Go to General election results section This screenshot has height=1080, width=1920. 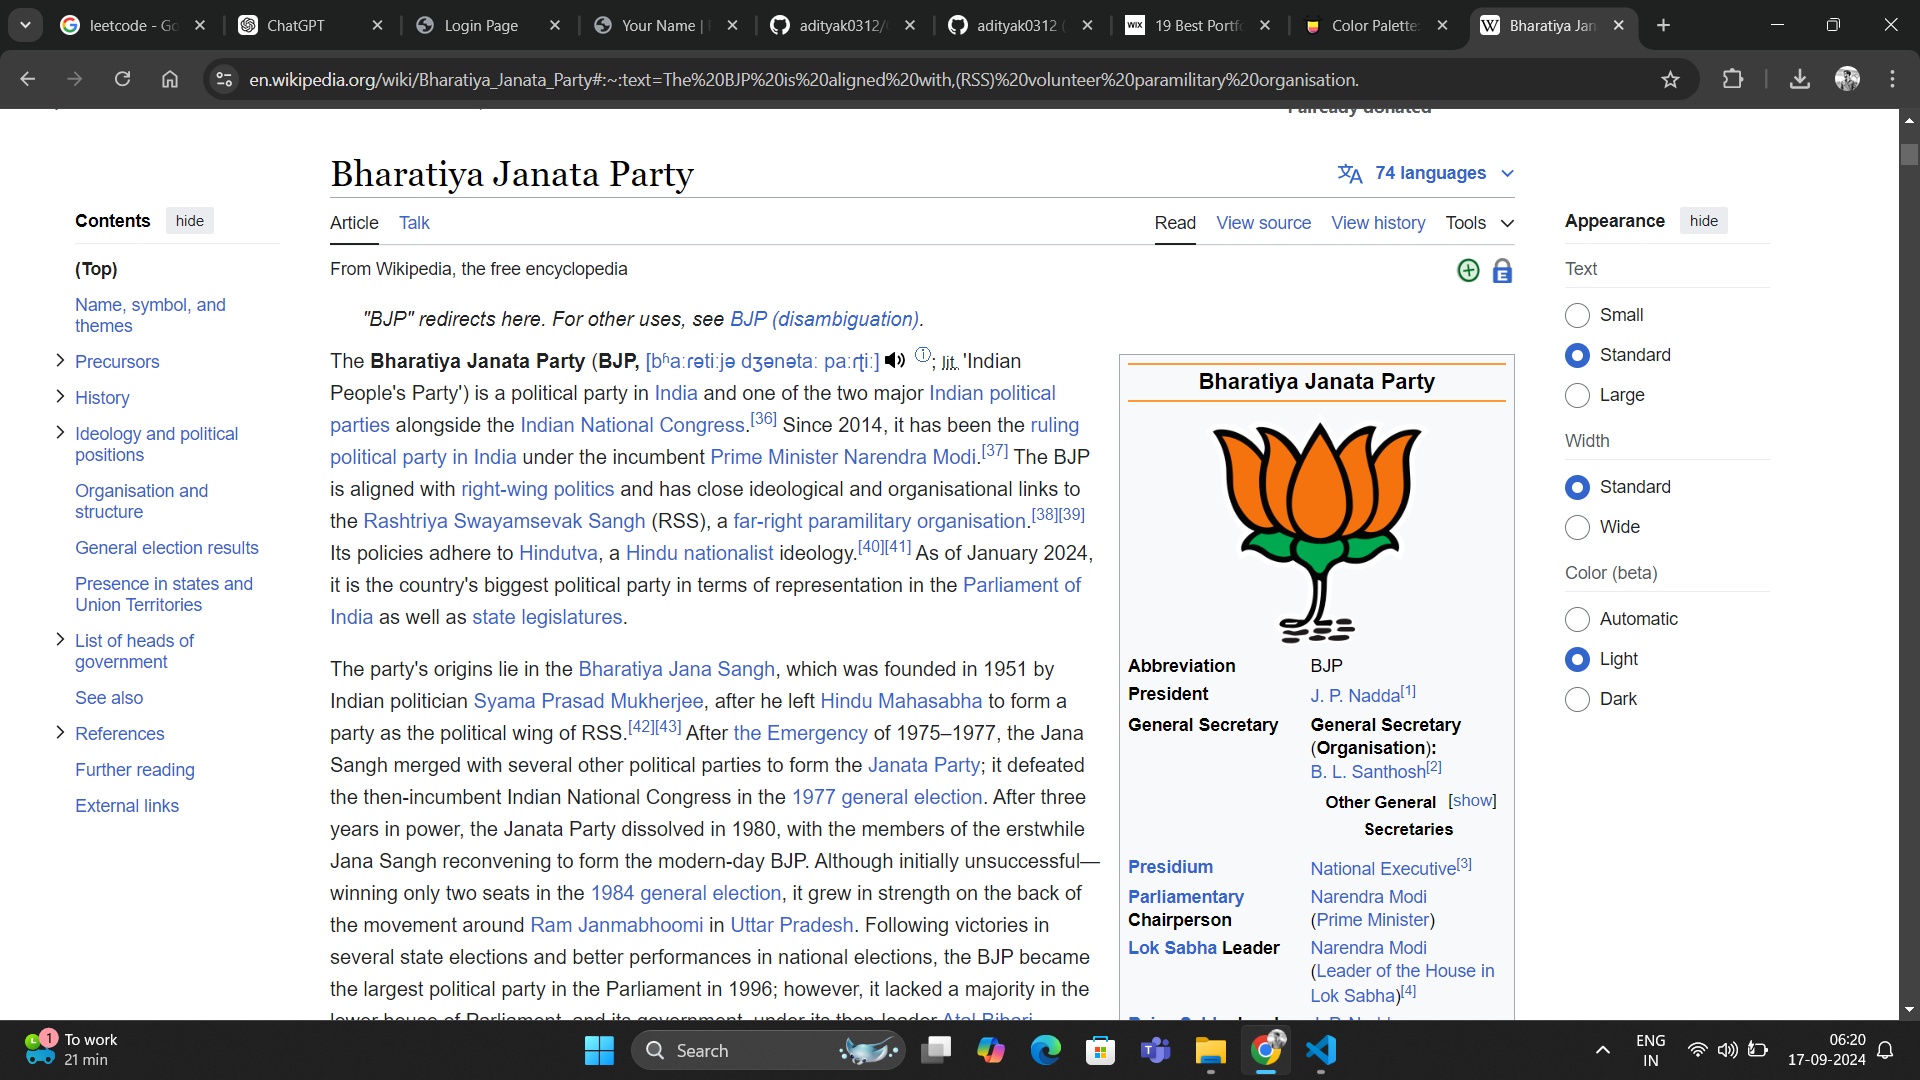(x=166, y=548)
